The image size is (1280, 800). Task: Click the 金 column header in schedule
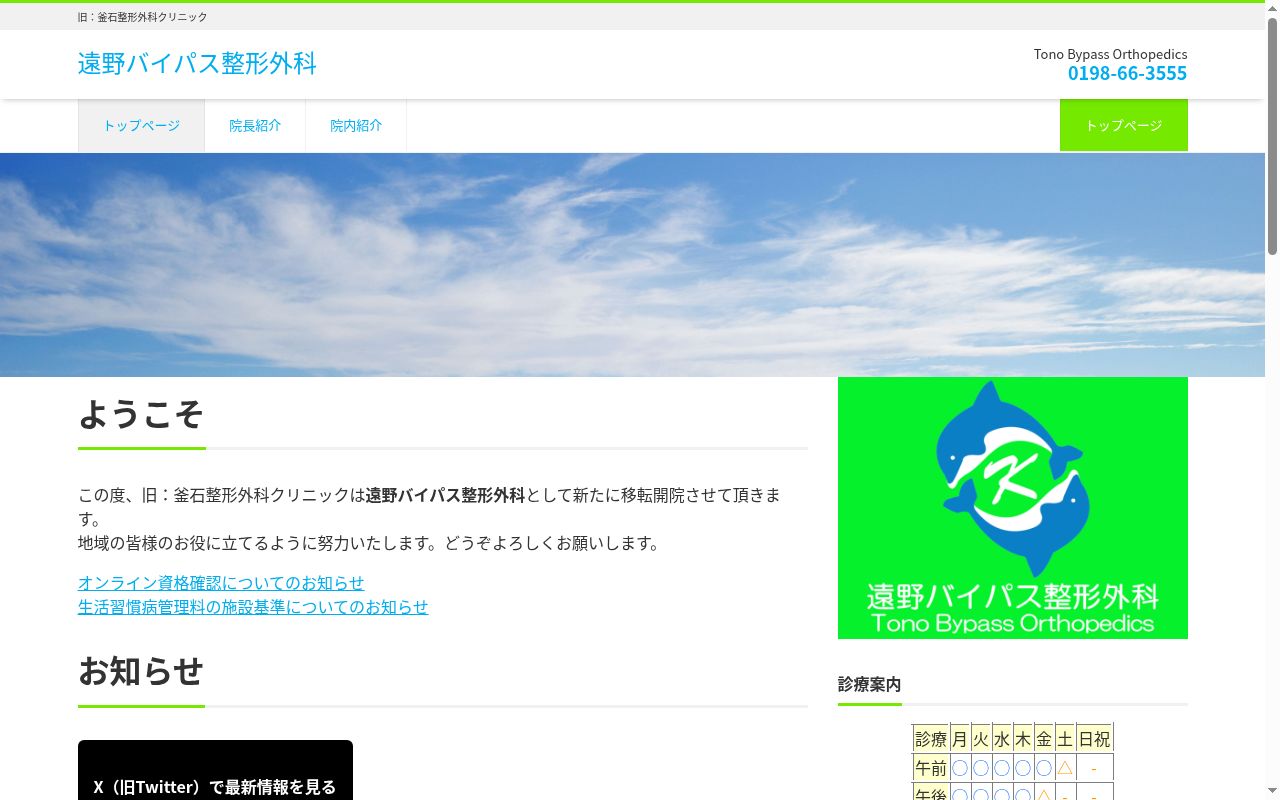pos(1044,739)
